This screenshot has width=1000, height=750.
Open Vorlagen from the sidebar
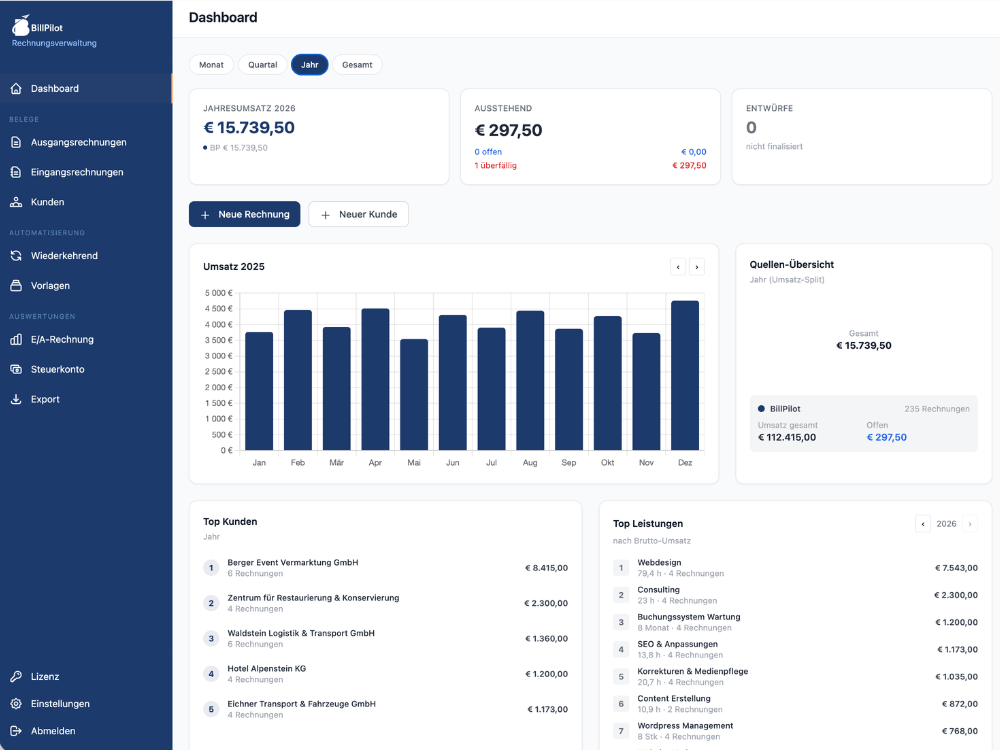pyautogui.click(x=86, y=286)
